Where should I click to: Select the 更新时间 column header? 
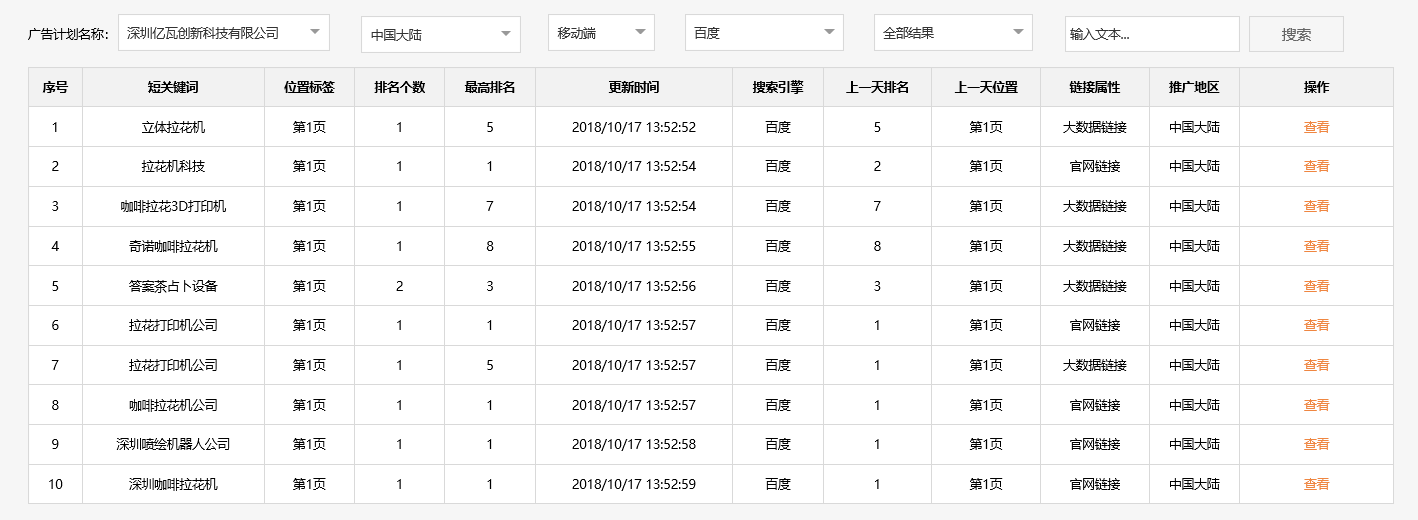pos(634,87)
